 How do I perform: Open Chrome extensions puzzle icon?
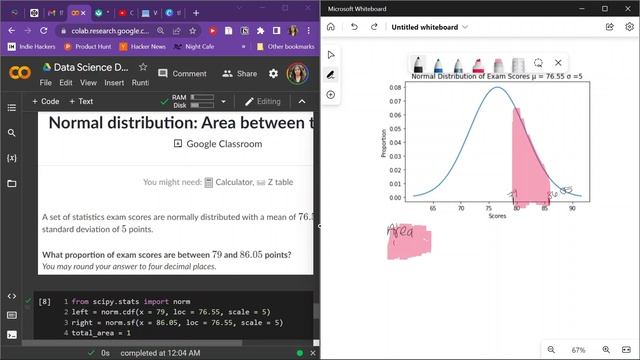coord(260,31)
